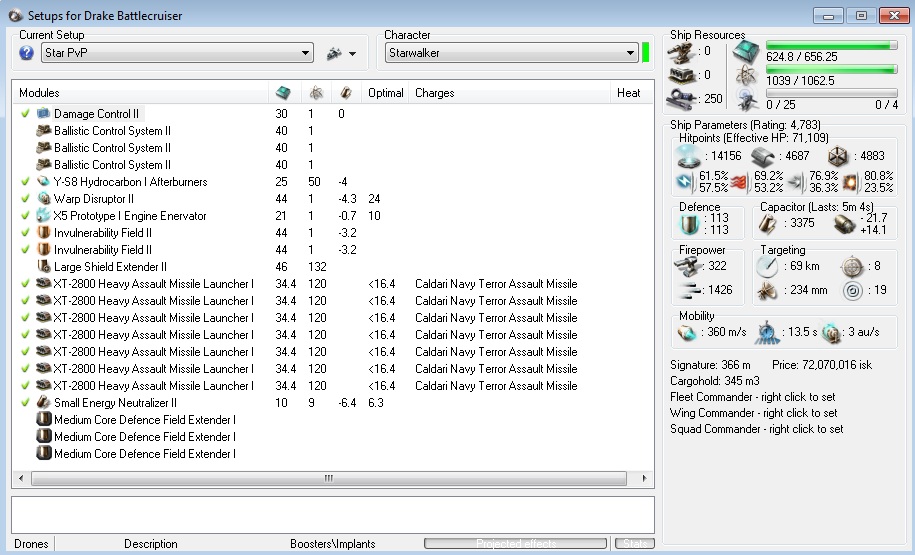Click the Stats button
Screen dimensions: 915x555
(x=635, y=544)
